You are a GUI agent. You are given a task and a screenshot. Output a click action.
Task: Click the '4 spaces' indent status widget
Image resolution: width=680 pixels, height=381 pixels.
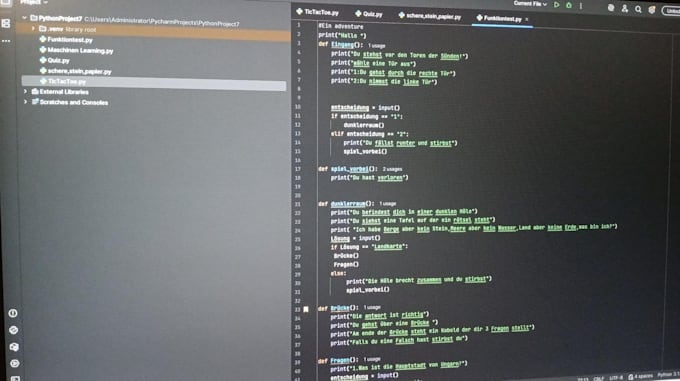643,376
